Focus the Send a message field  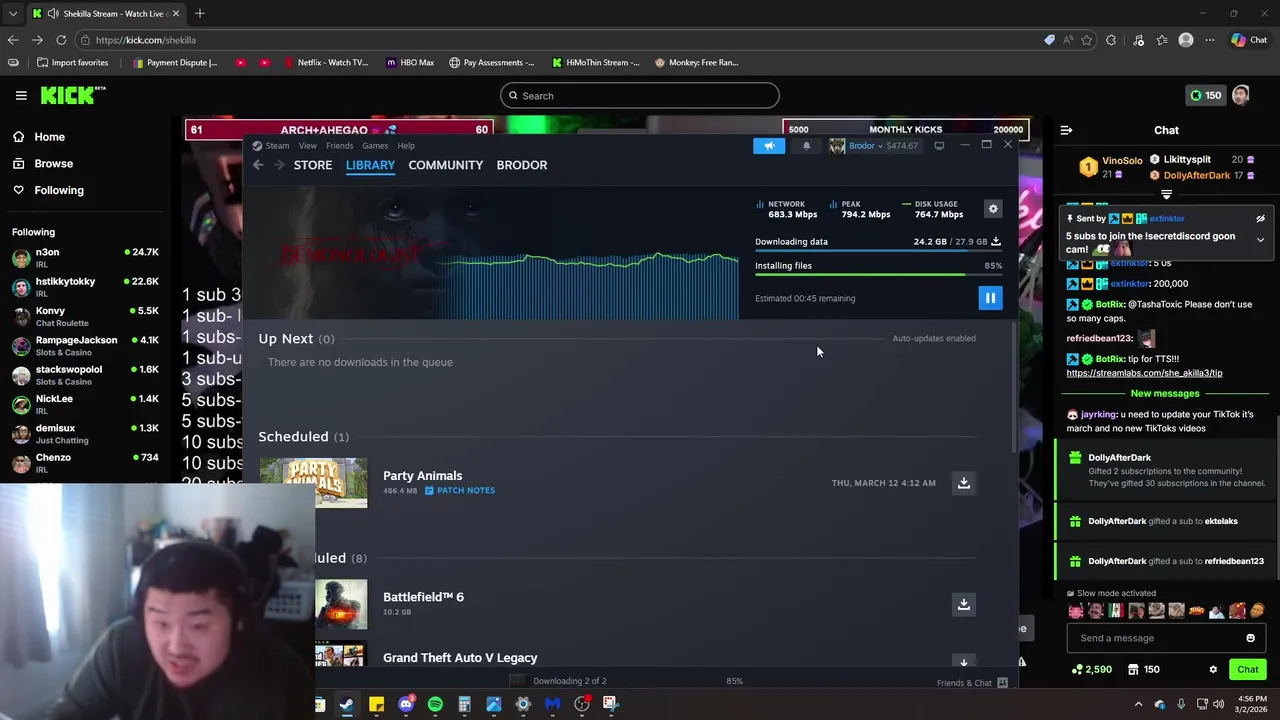coord(1155,638)
